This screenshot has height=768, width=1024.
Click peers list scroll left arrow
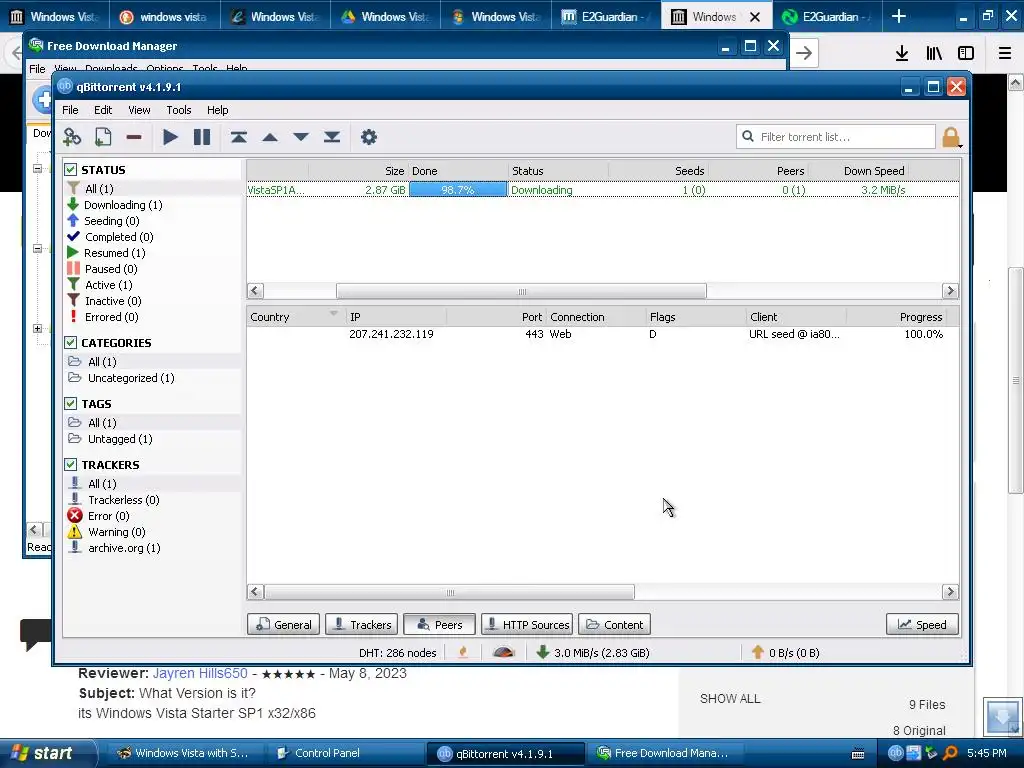[x=255, y=592]
